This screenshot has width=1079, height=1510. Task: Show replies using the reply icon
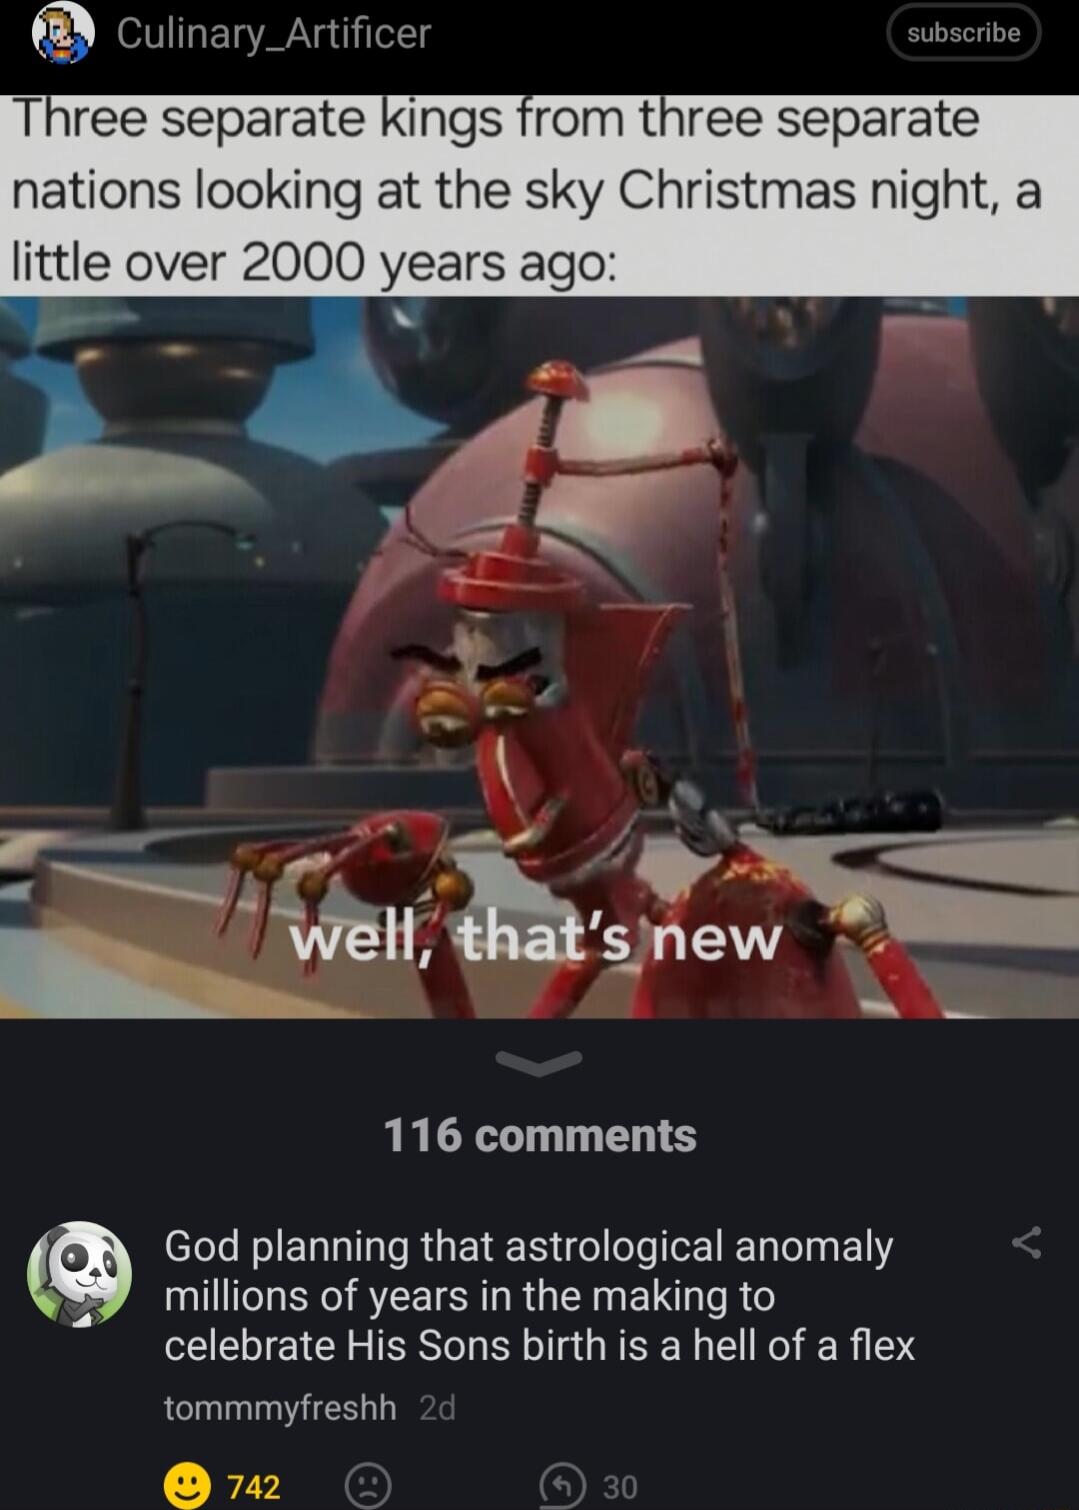(x=562, y=1487)
